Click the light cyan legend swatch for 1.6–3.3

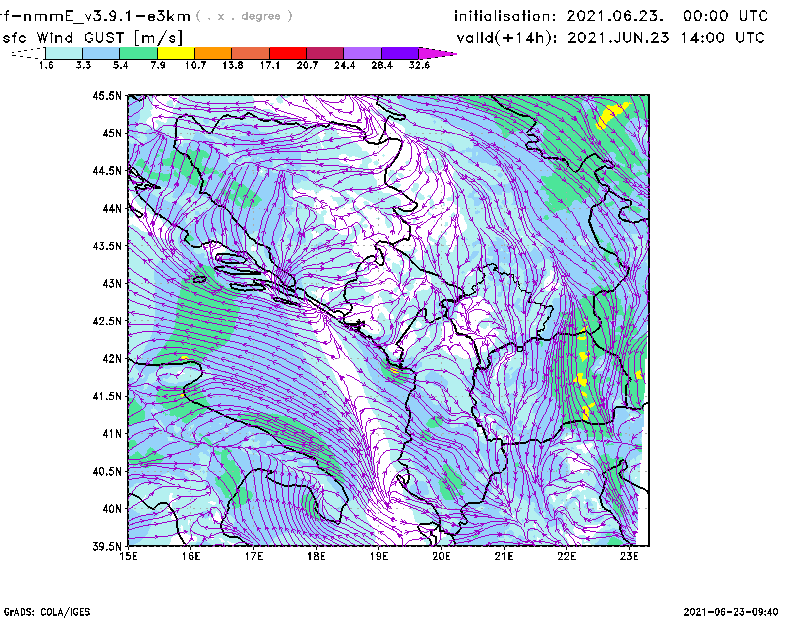tap(64, 53)
